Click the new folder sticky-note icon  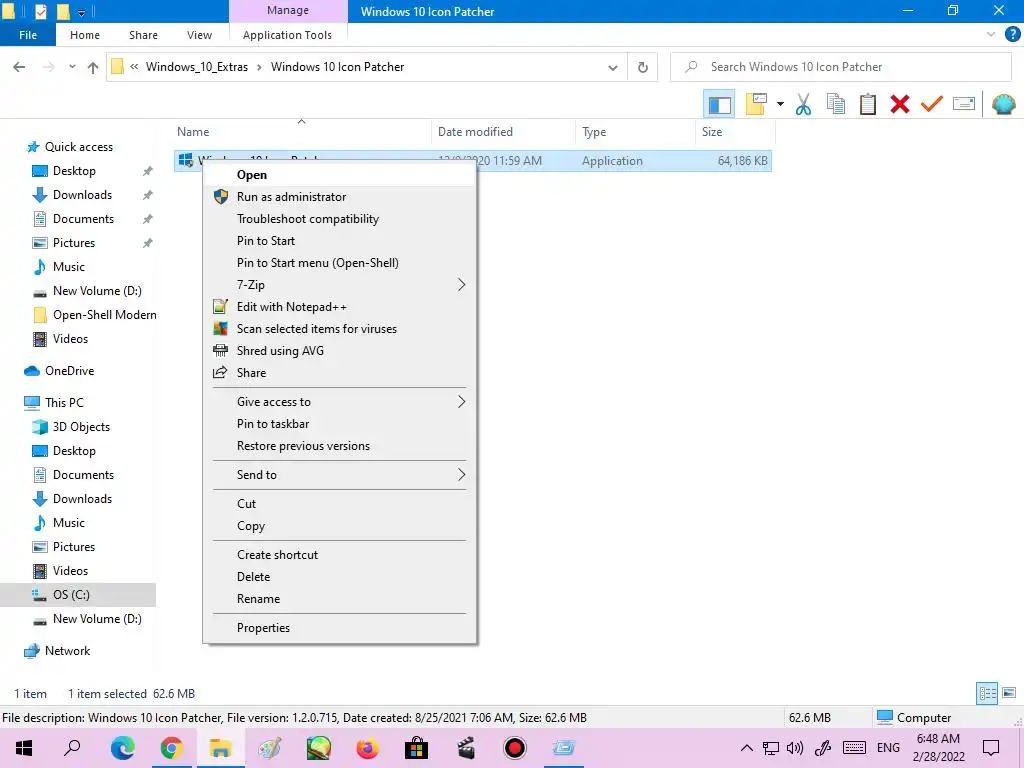(x=756, y=104)
